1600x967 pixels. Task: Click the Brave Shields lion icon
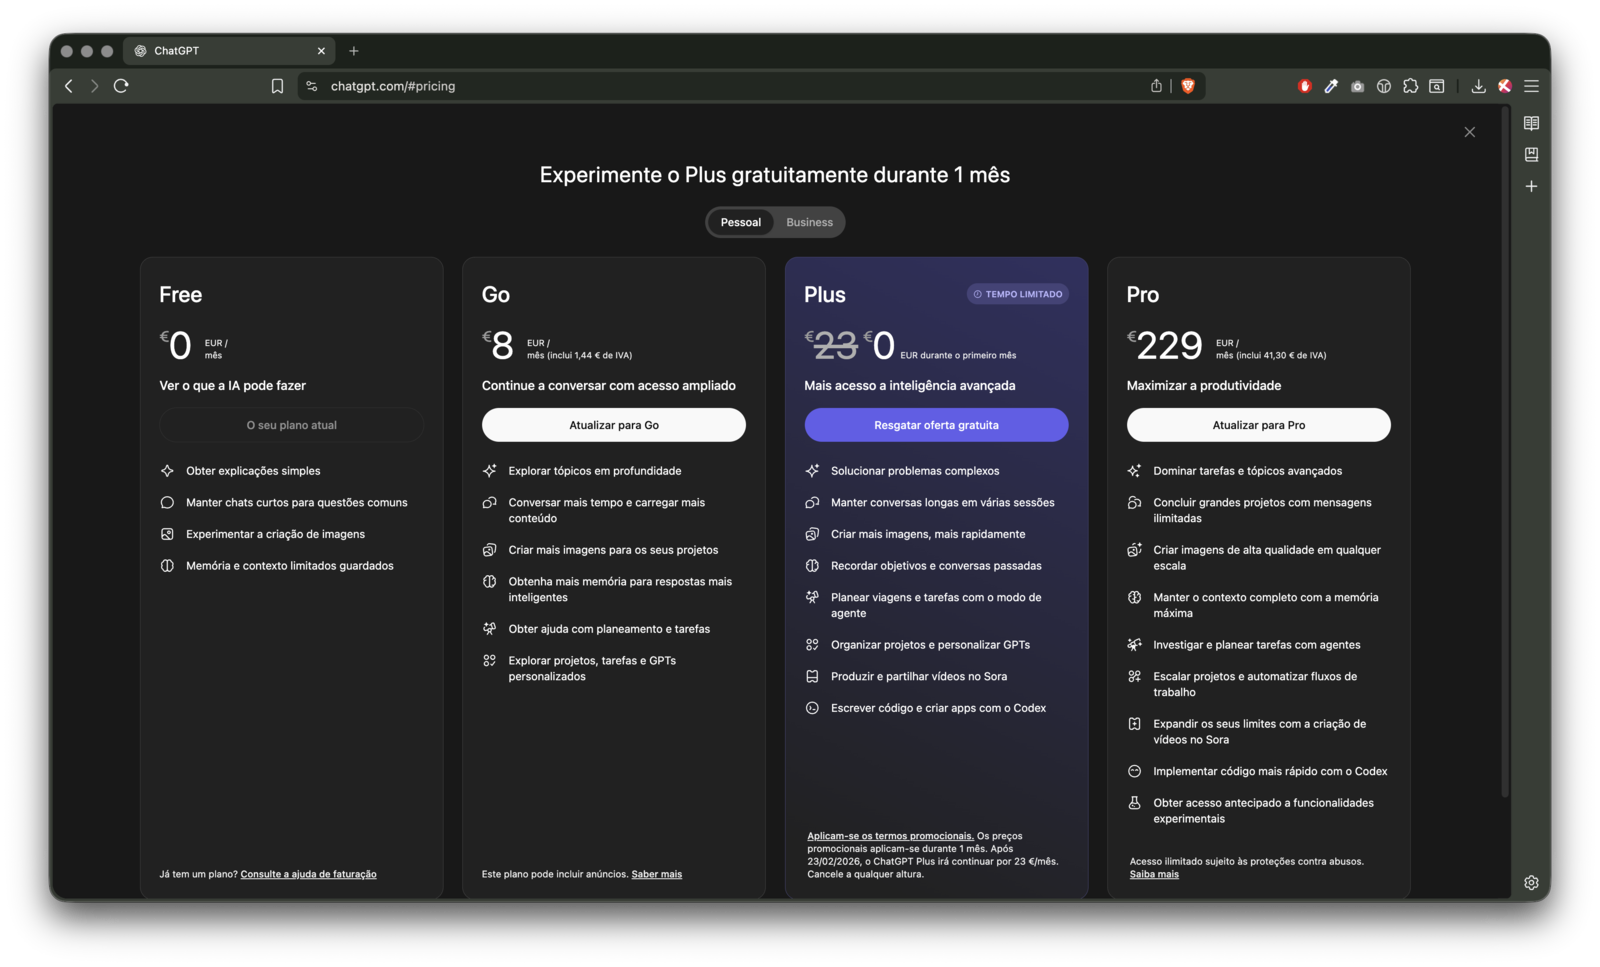point(1188,86)
